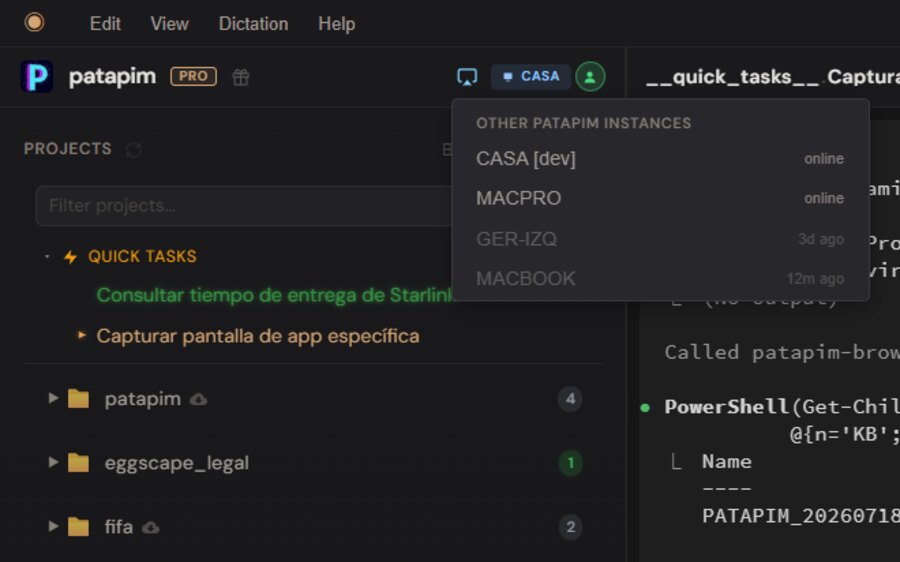
Task: Open the green user account icon
Action: (590, 76)
